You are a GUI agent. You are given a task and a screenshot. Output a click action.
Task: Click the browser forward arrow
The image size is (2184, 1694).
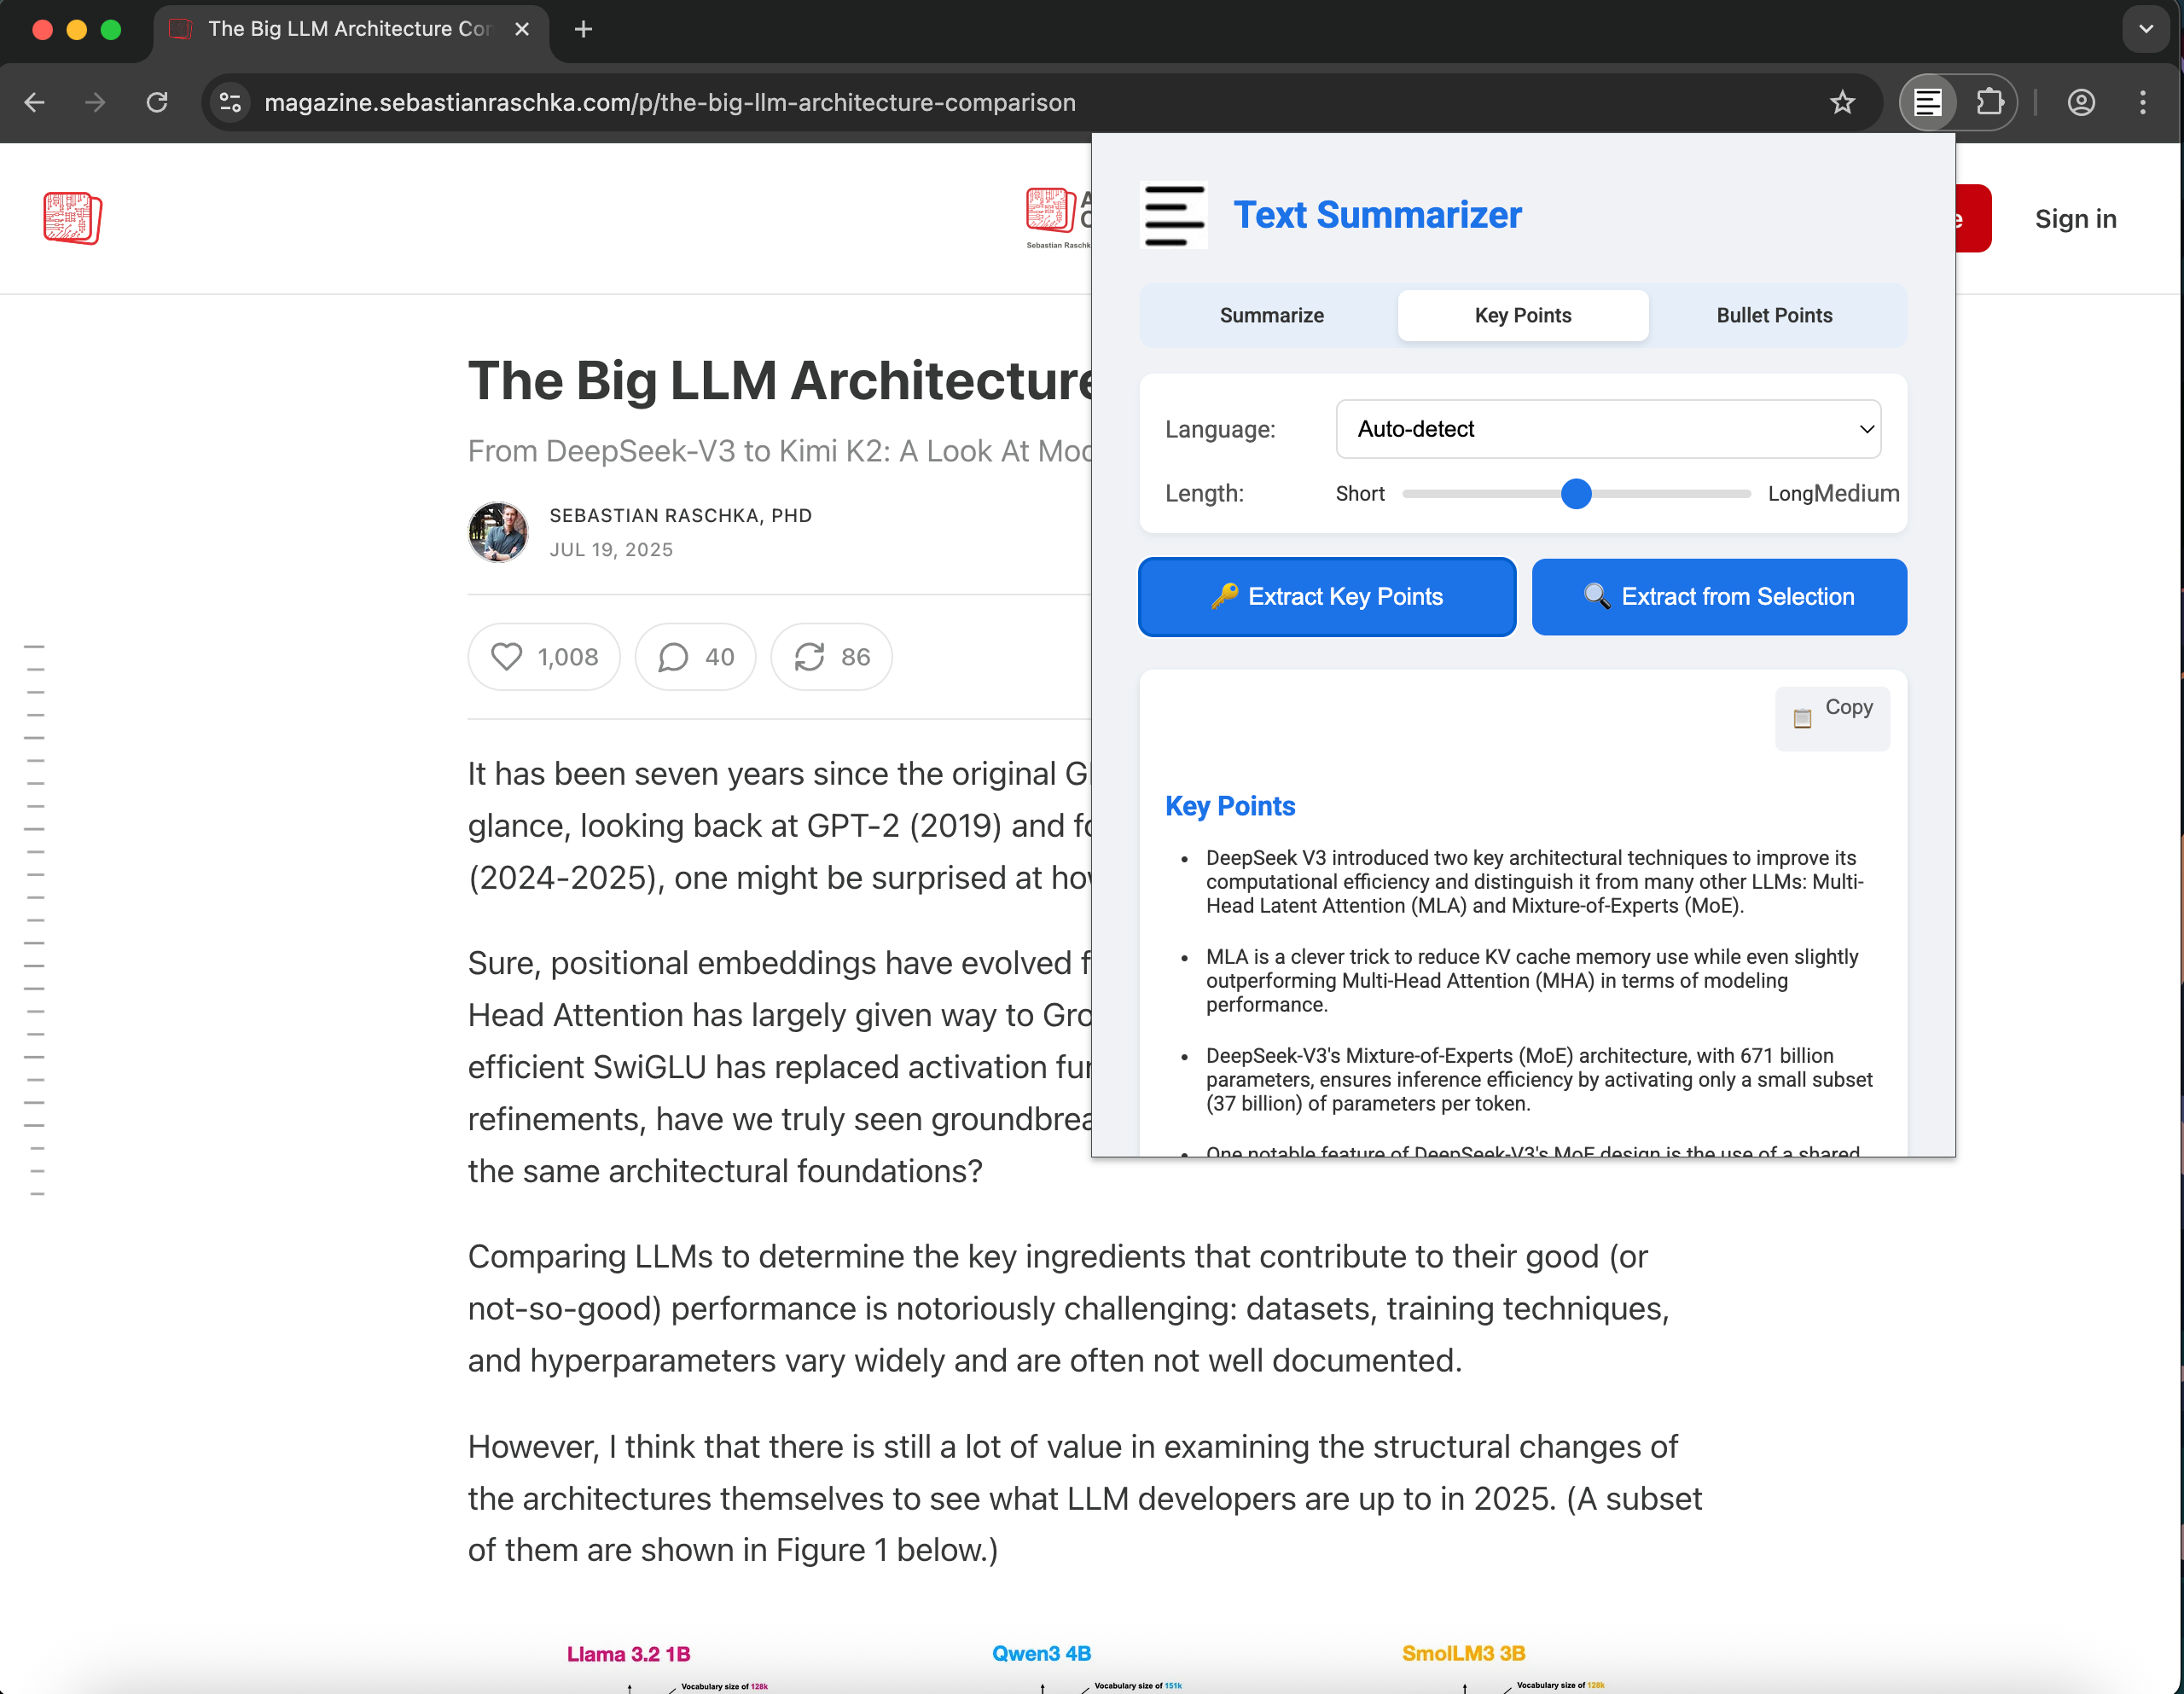pos(95,102)
